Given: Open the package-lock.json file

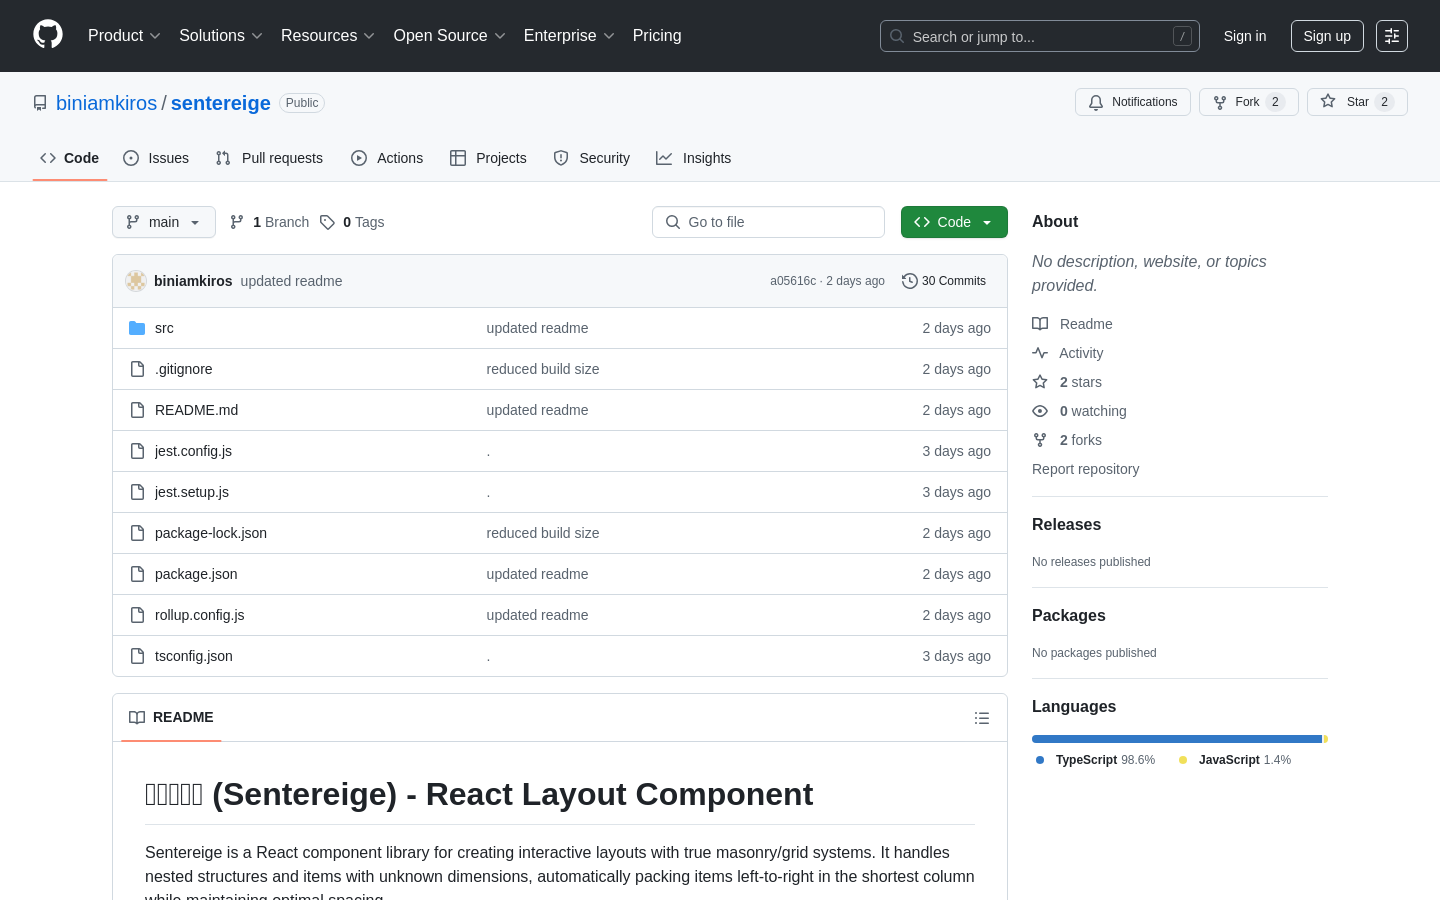Looking at the screenshot, I should coord(211,533).
